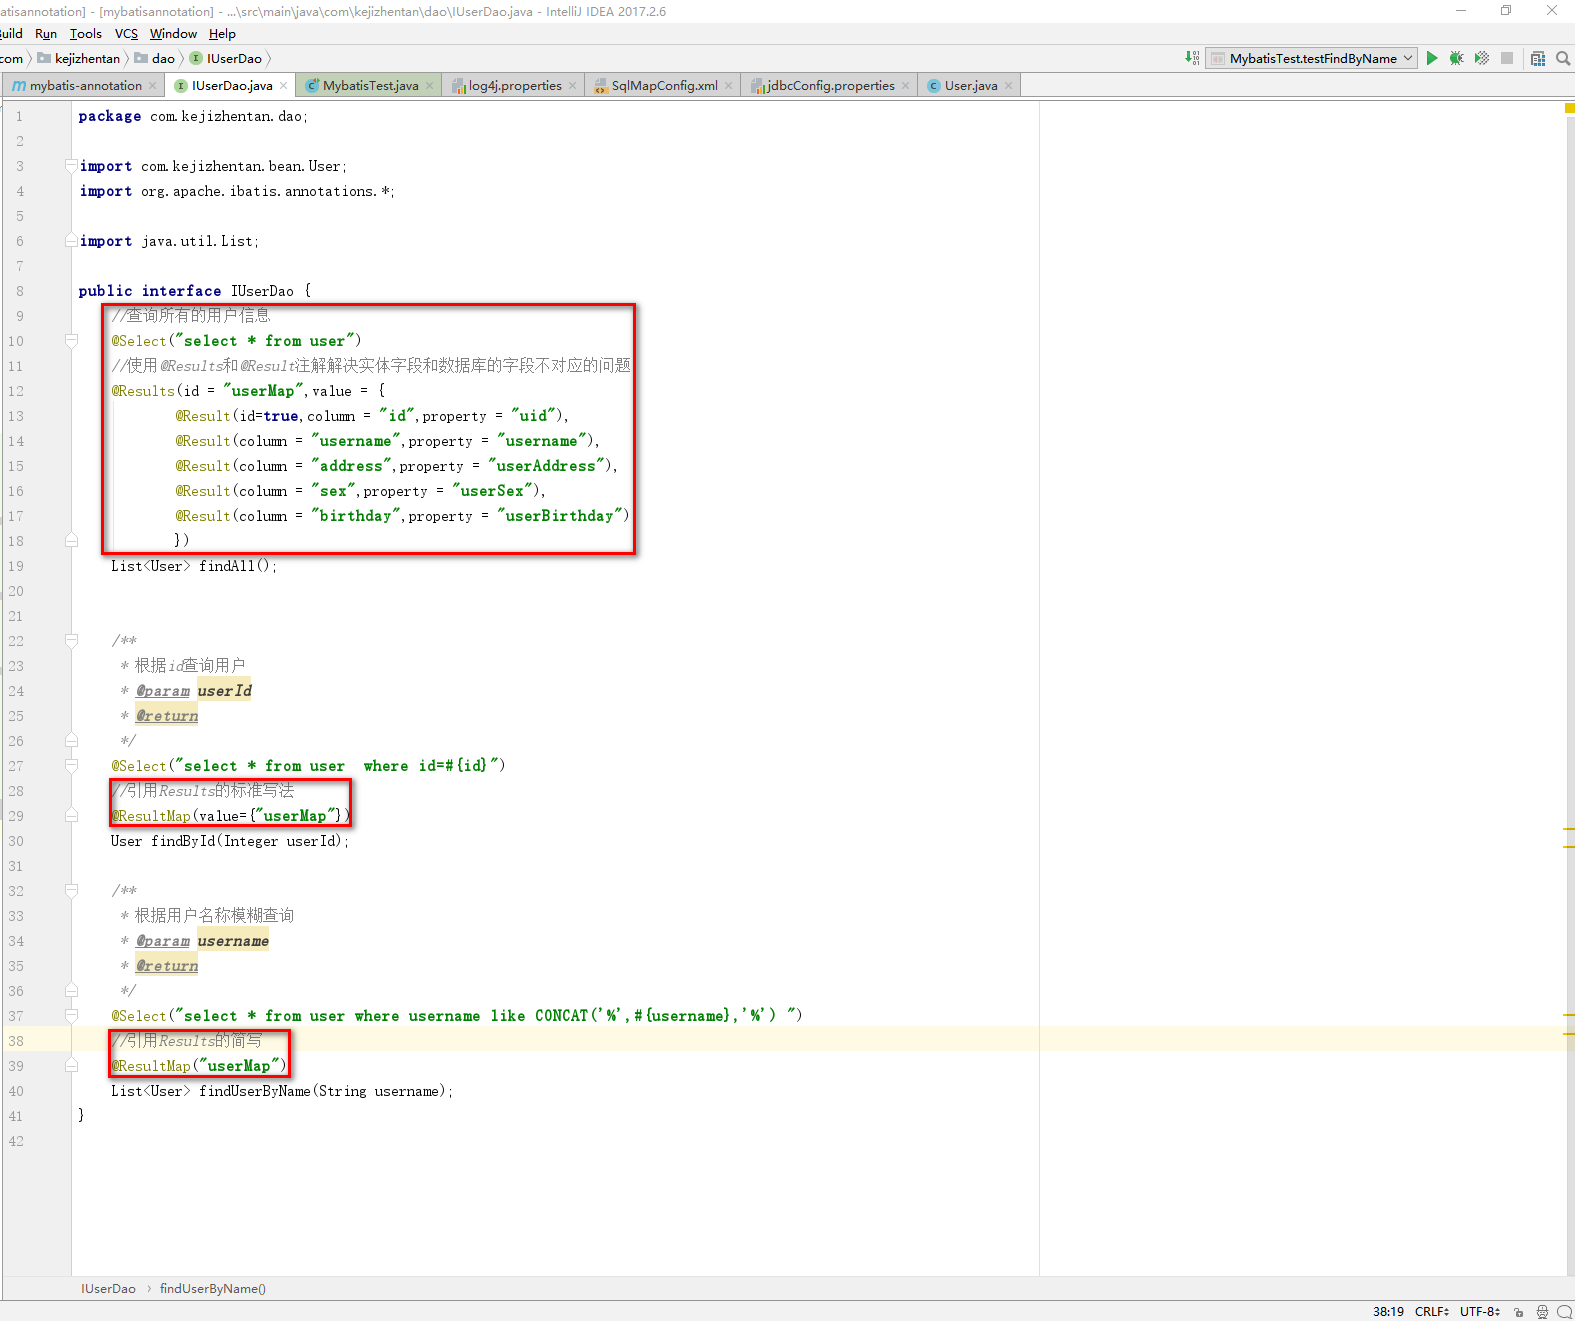Image resolution: width=1575 pixels, height=1321 pixels.
Task: Close the IUserDao.java tab
Action: pyautogui.click(x=284, y=86)
